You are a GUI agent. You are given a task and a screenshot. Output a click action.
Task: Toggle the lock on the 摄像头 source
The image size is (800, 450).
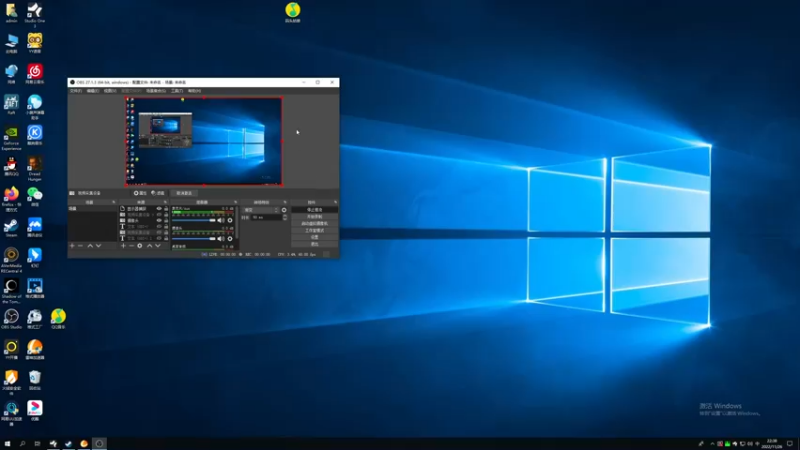(166, 220)
